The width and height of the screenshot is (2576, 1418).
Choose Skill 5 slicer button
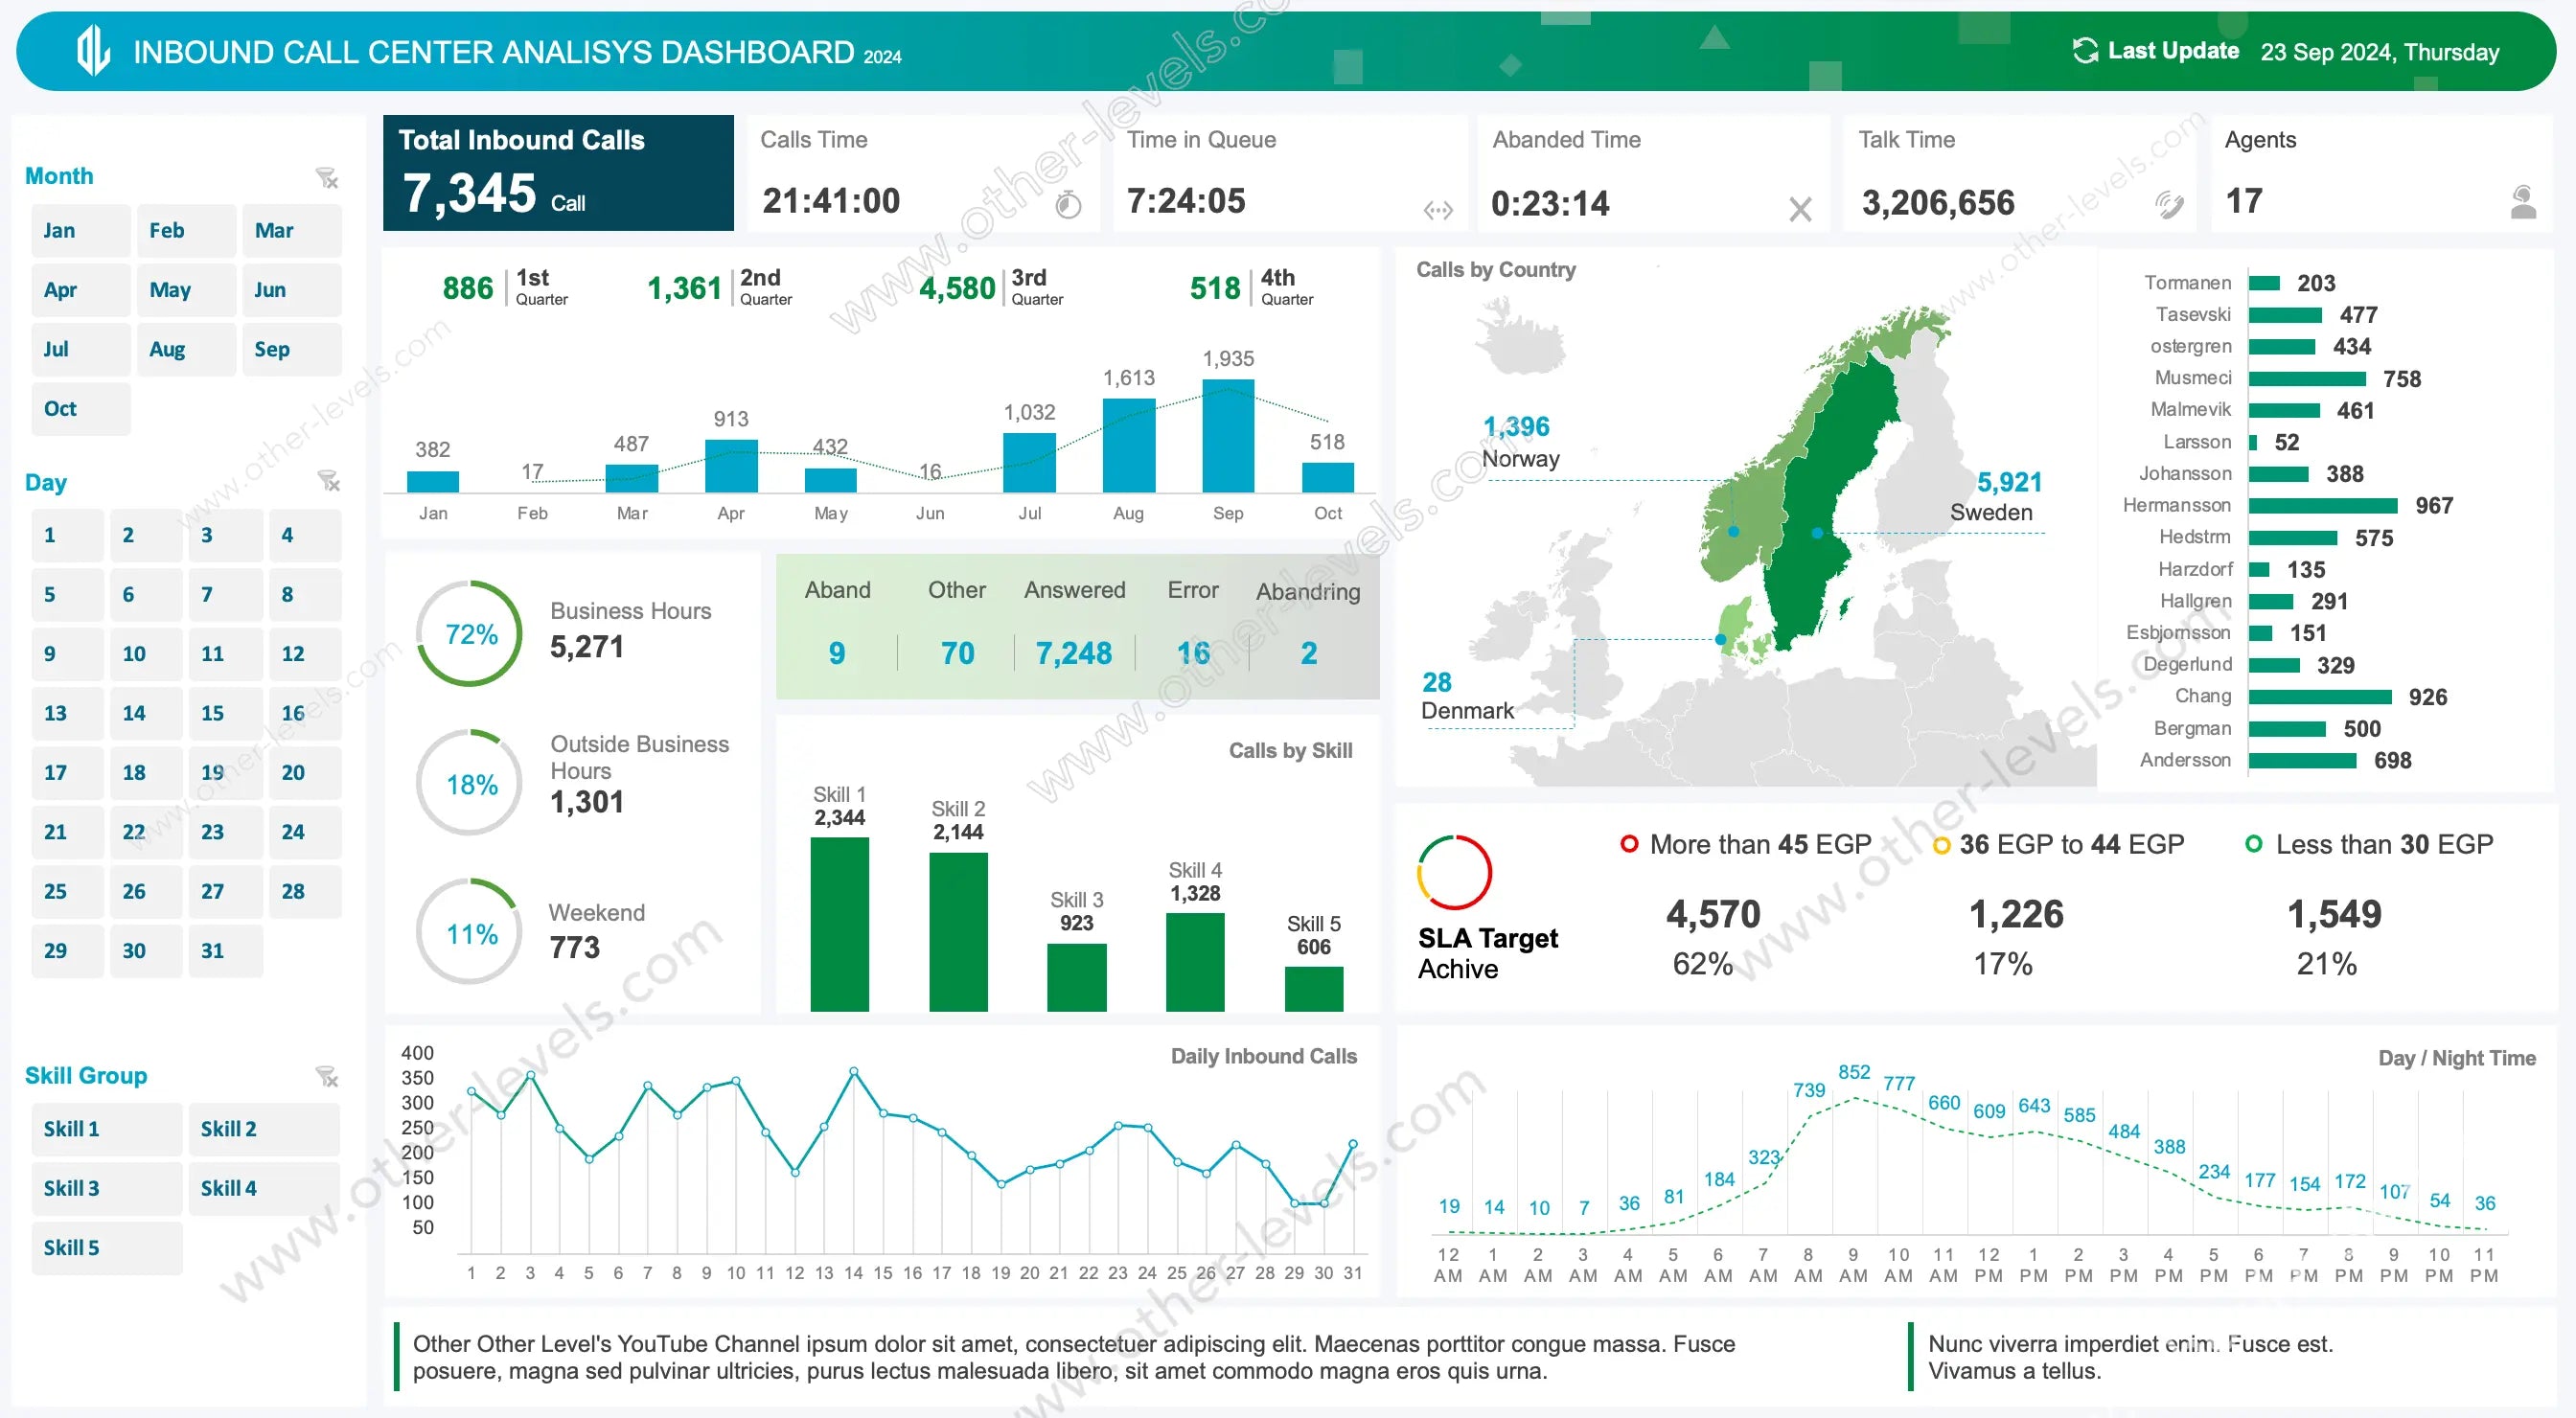click(x=106, y=1247)
